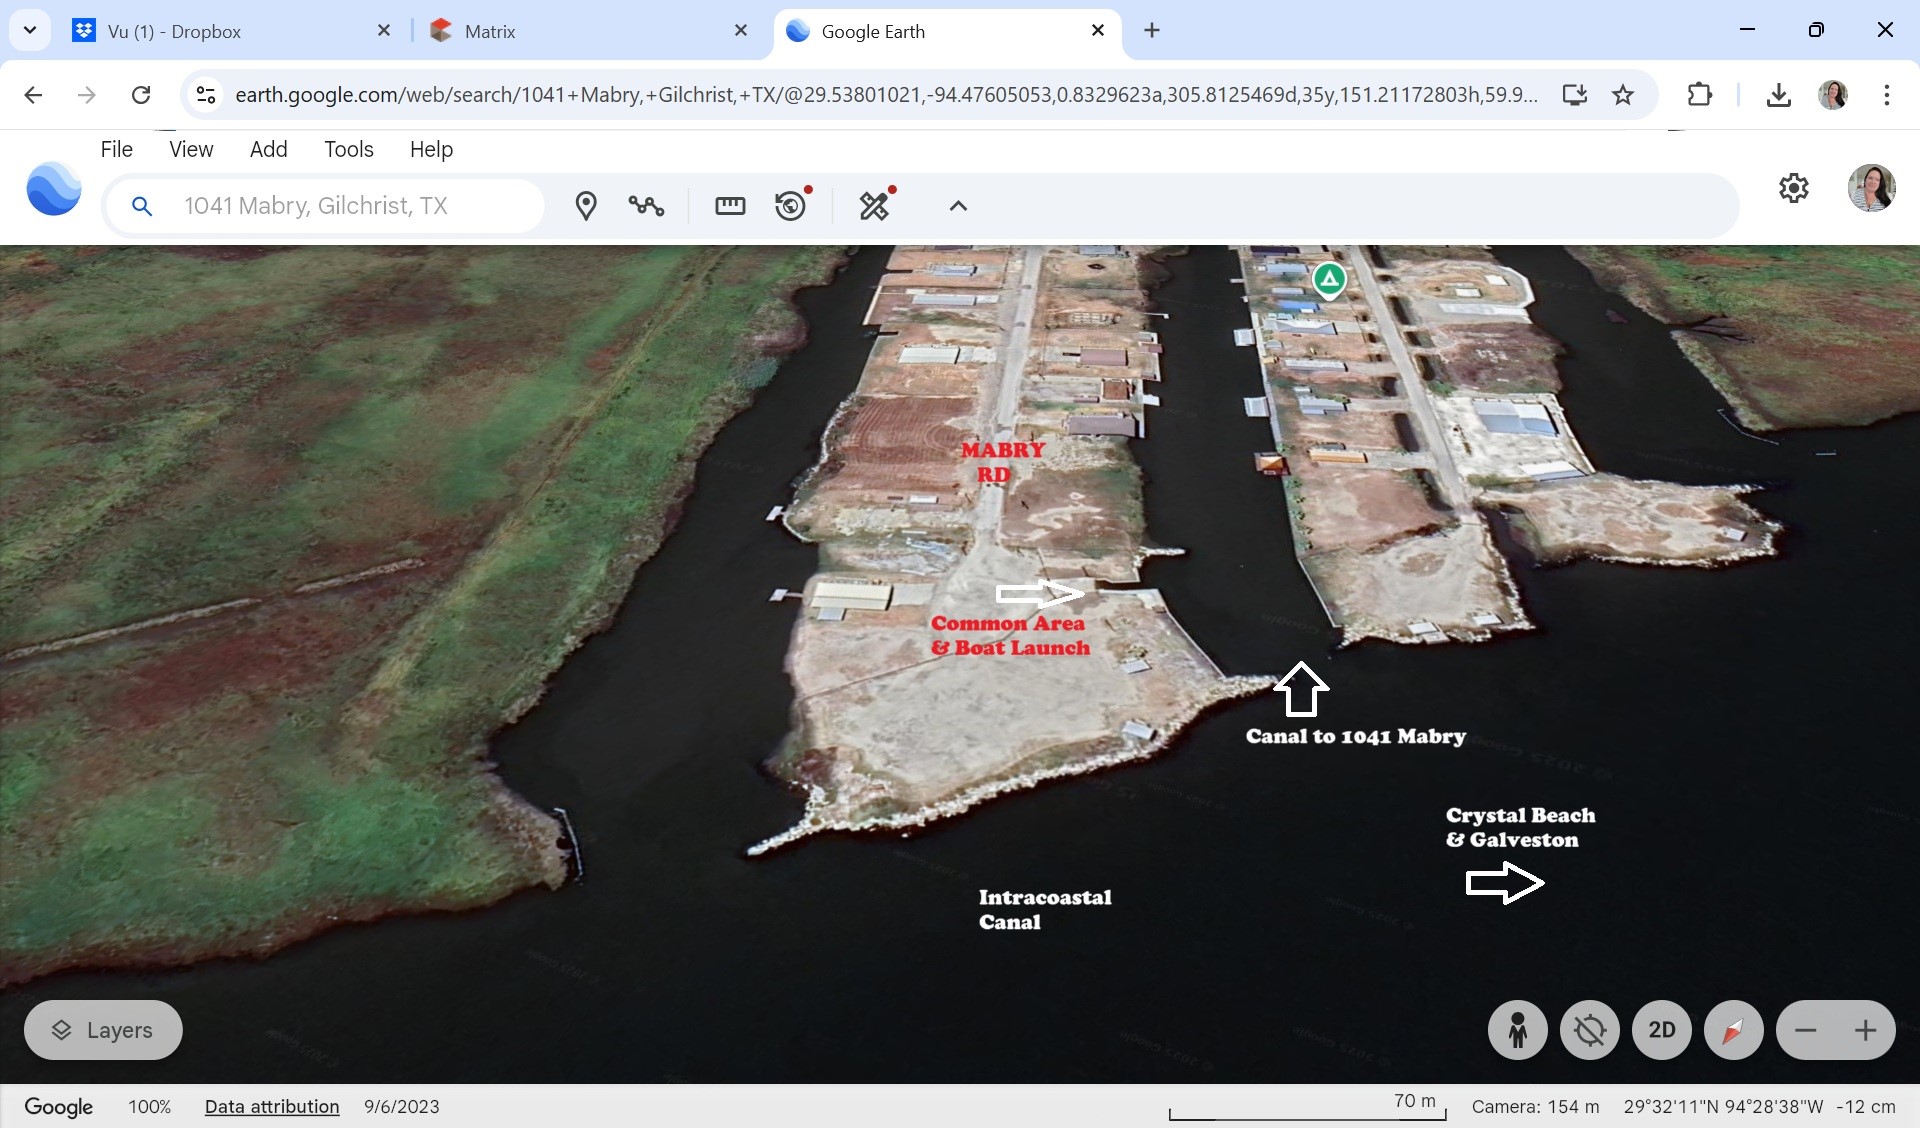The height and width of the screenshot is (1128, 1920).
Task: Collapse the toolbar with the up chevron
Action: pos(958,206)
